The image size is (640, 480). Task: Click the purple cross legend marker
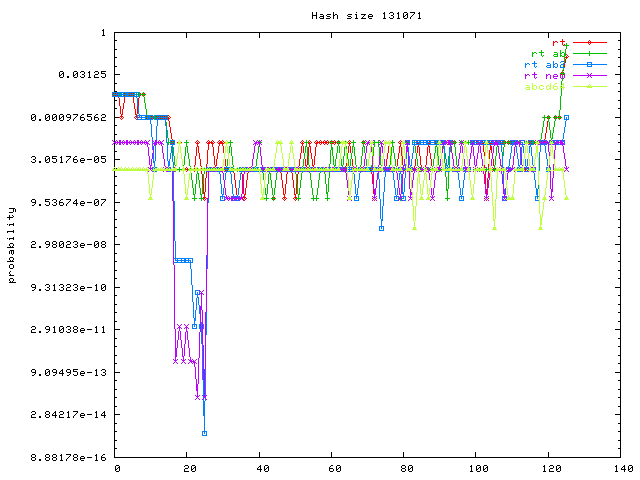pos(590,76)
